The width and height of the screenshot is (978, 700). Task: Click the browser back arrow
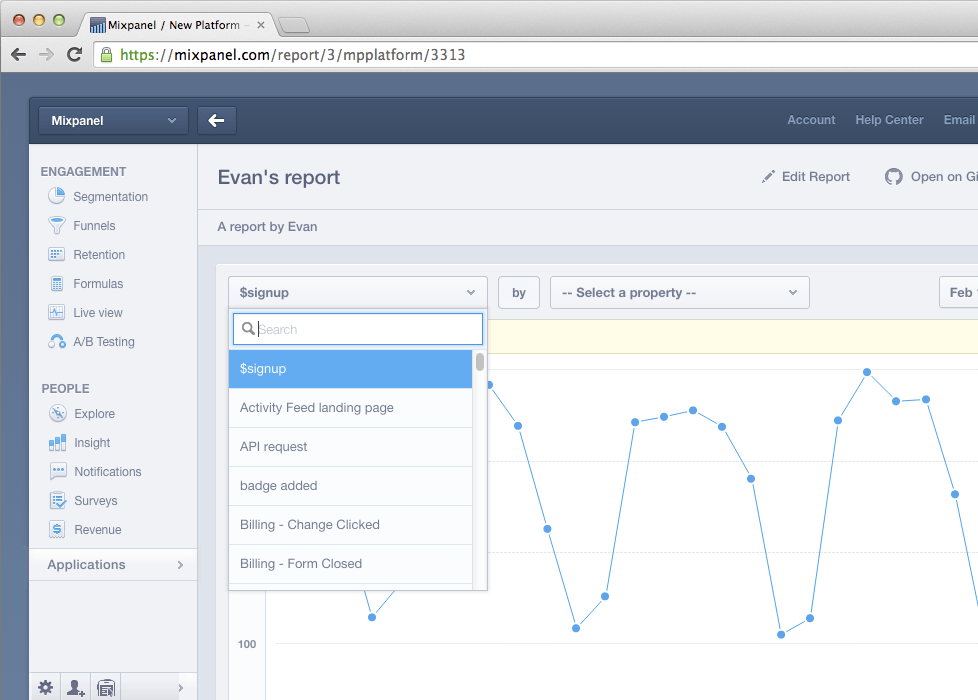click(x=19, y=55)
